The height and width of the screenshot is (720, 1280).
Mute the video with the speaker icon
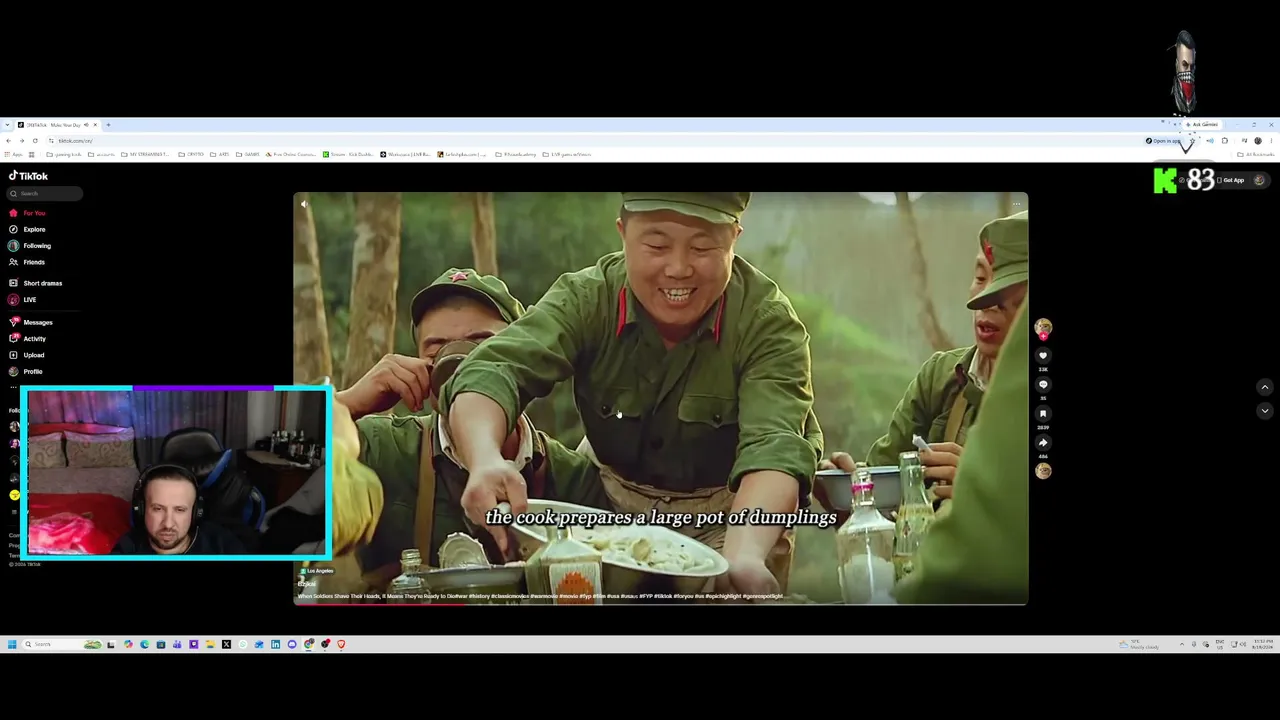pos(304,204)
